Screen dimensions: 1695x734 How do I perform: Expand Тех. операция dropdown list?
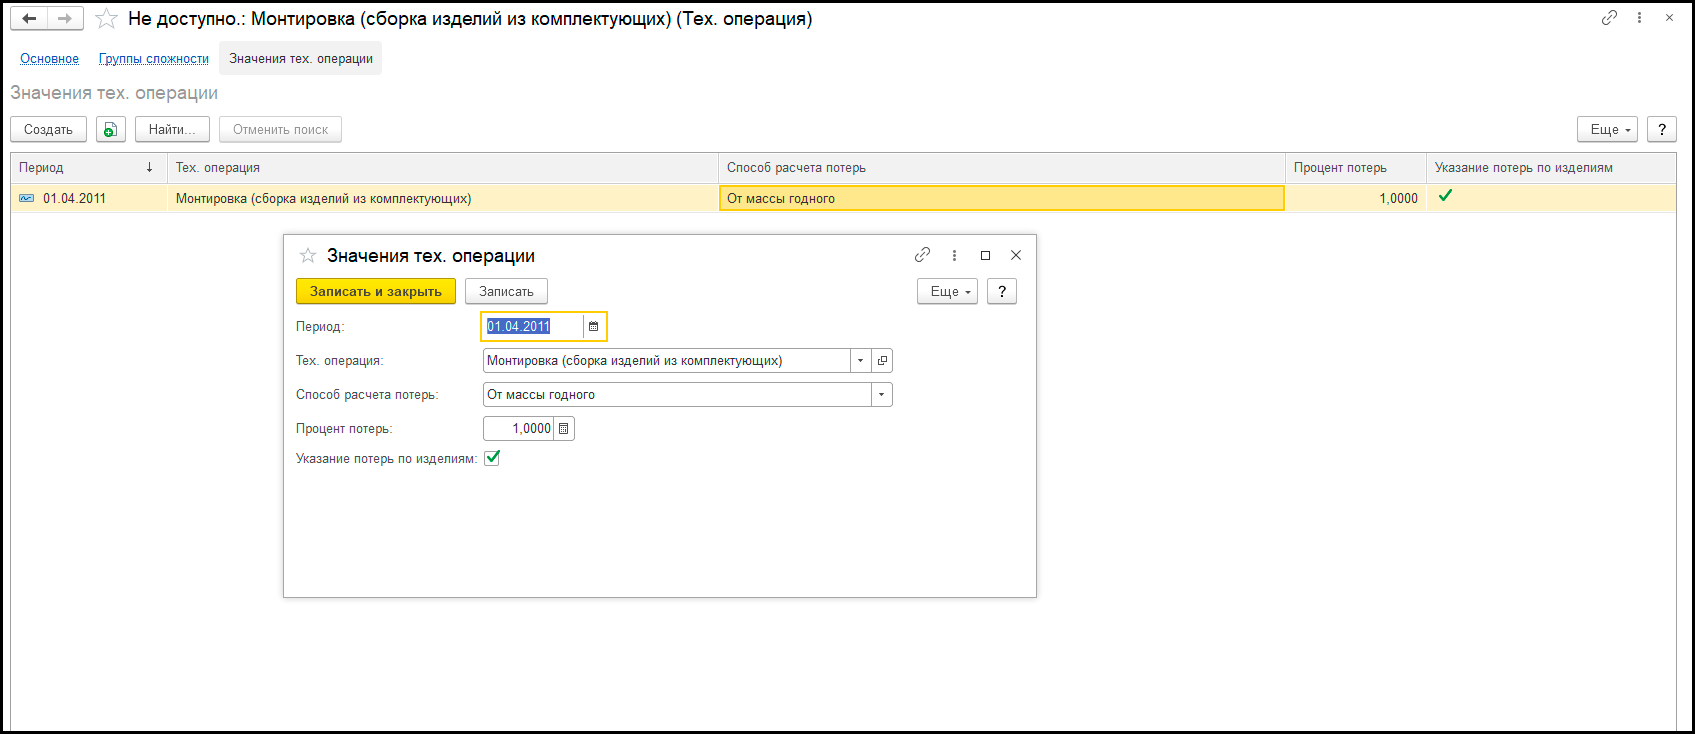860,361
